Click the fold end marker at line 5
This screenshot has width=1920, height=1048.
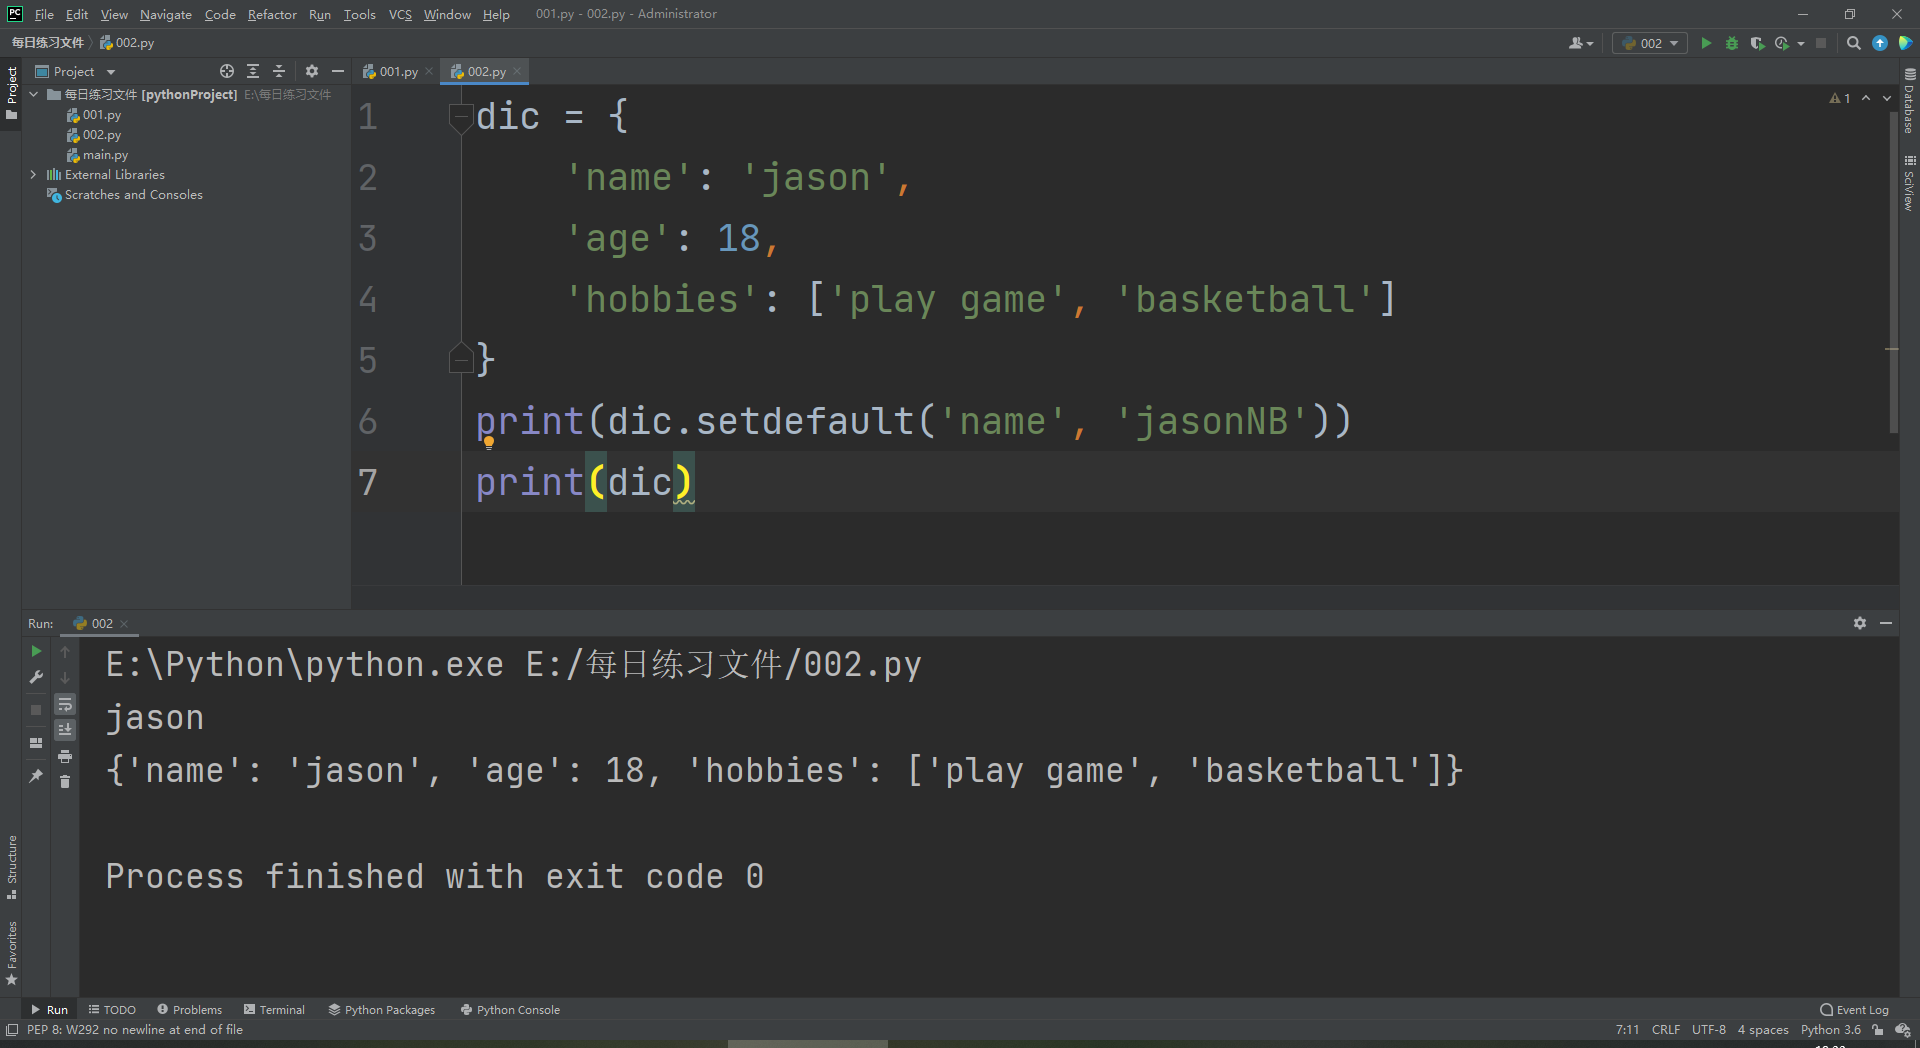coord(460,358)
